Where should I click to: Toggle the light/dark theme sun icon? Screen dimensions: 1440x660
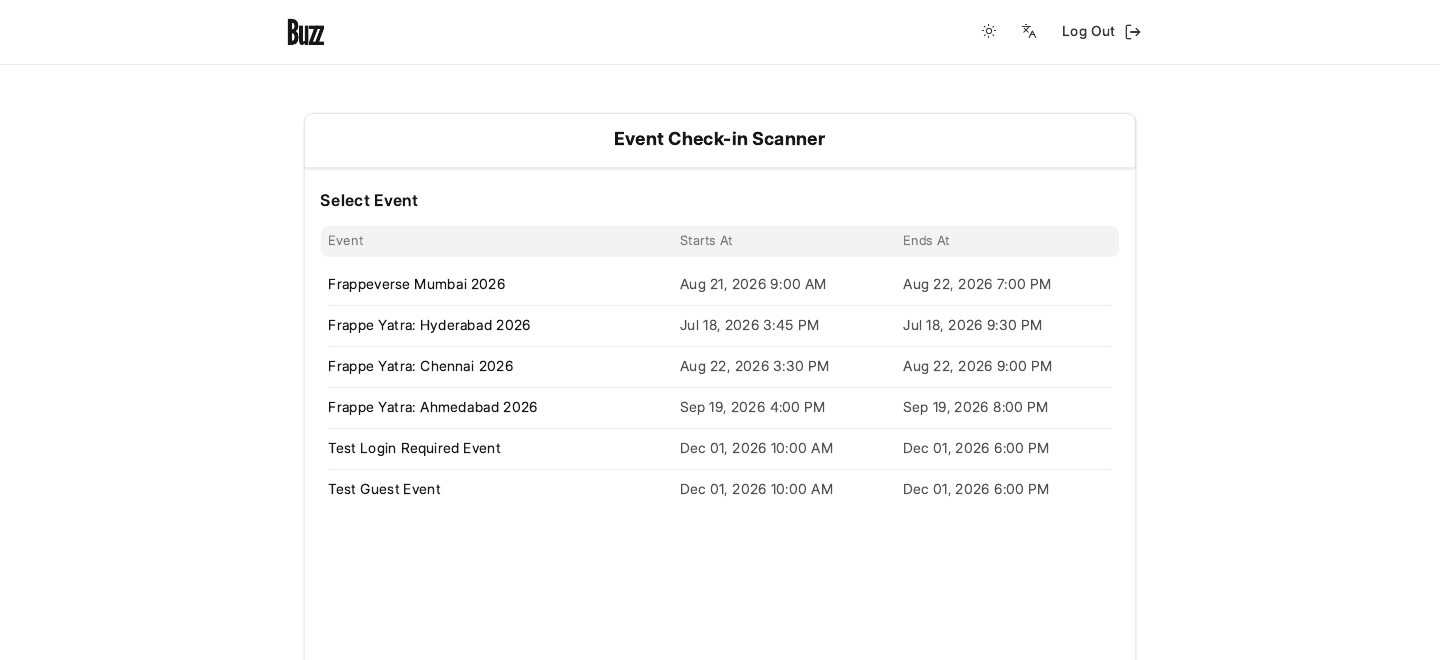989,32
